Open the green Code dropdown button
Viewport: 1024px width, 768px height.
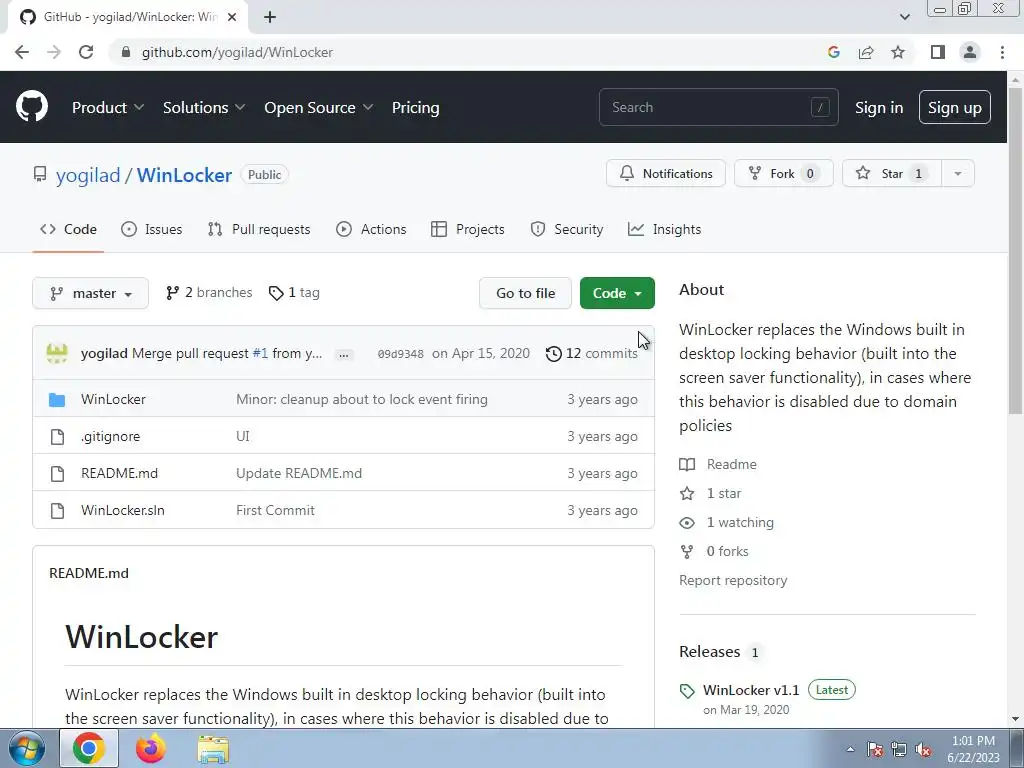617,293
